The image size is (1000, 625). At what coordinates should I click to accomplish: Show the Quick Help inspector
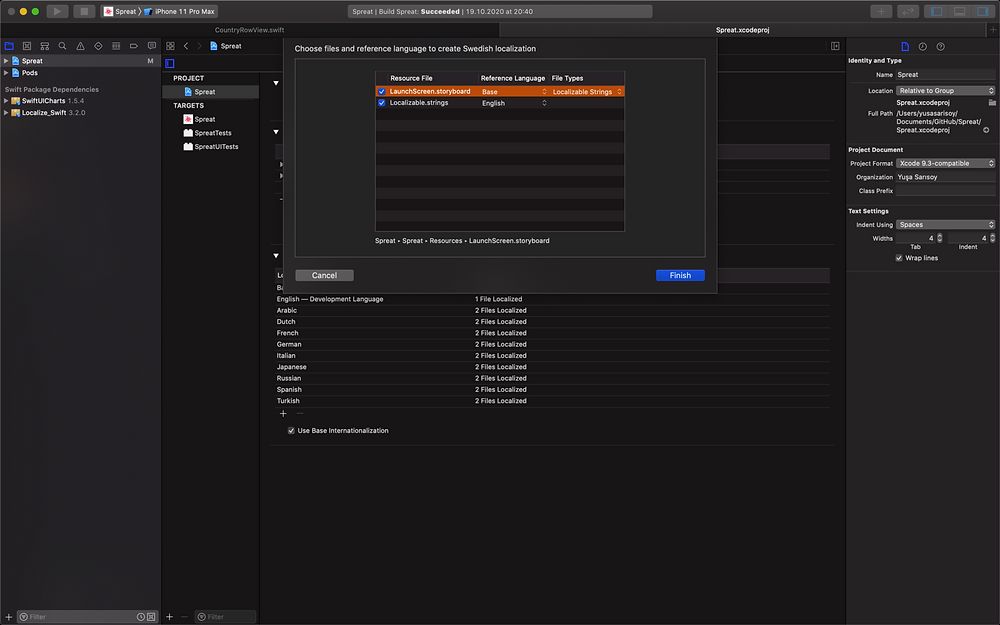pyautogui.click(x=941, y=47)
